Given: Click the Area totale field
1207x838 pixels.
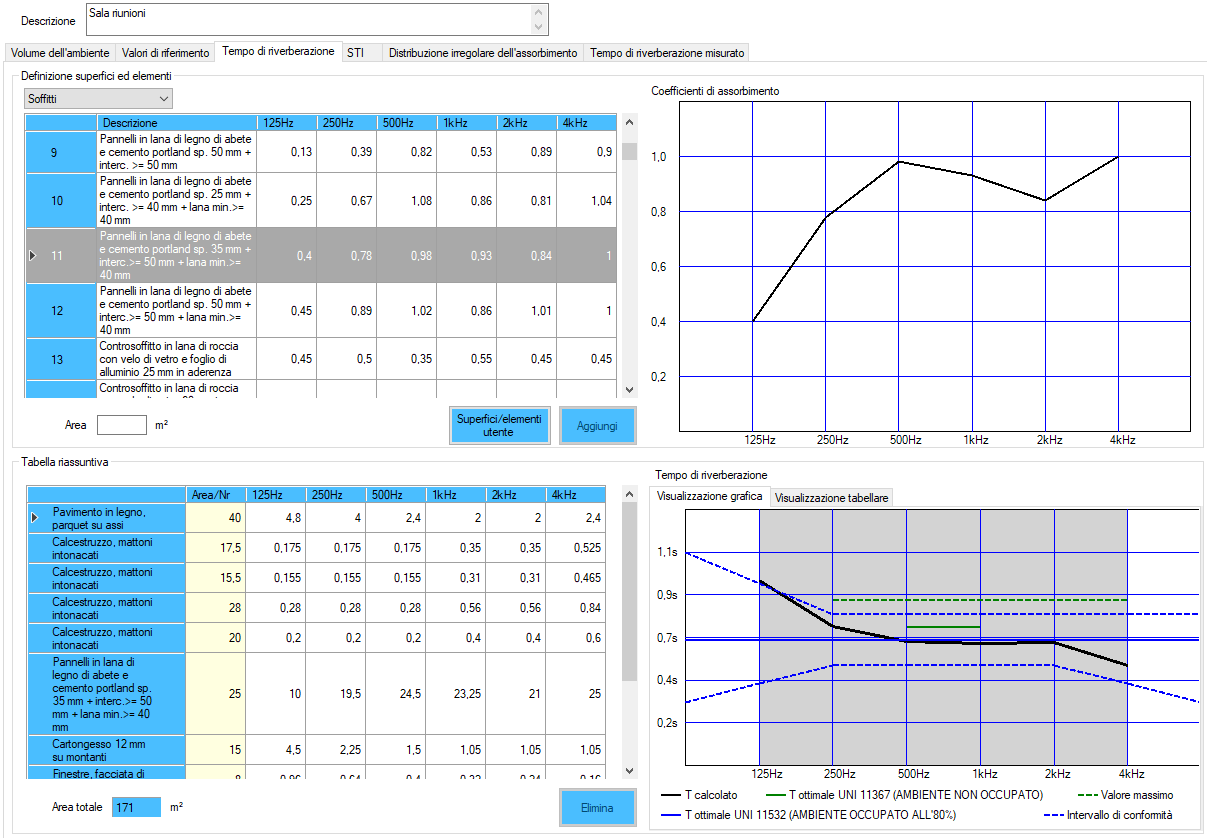Looking at the screenshot, I should (136, 807).
